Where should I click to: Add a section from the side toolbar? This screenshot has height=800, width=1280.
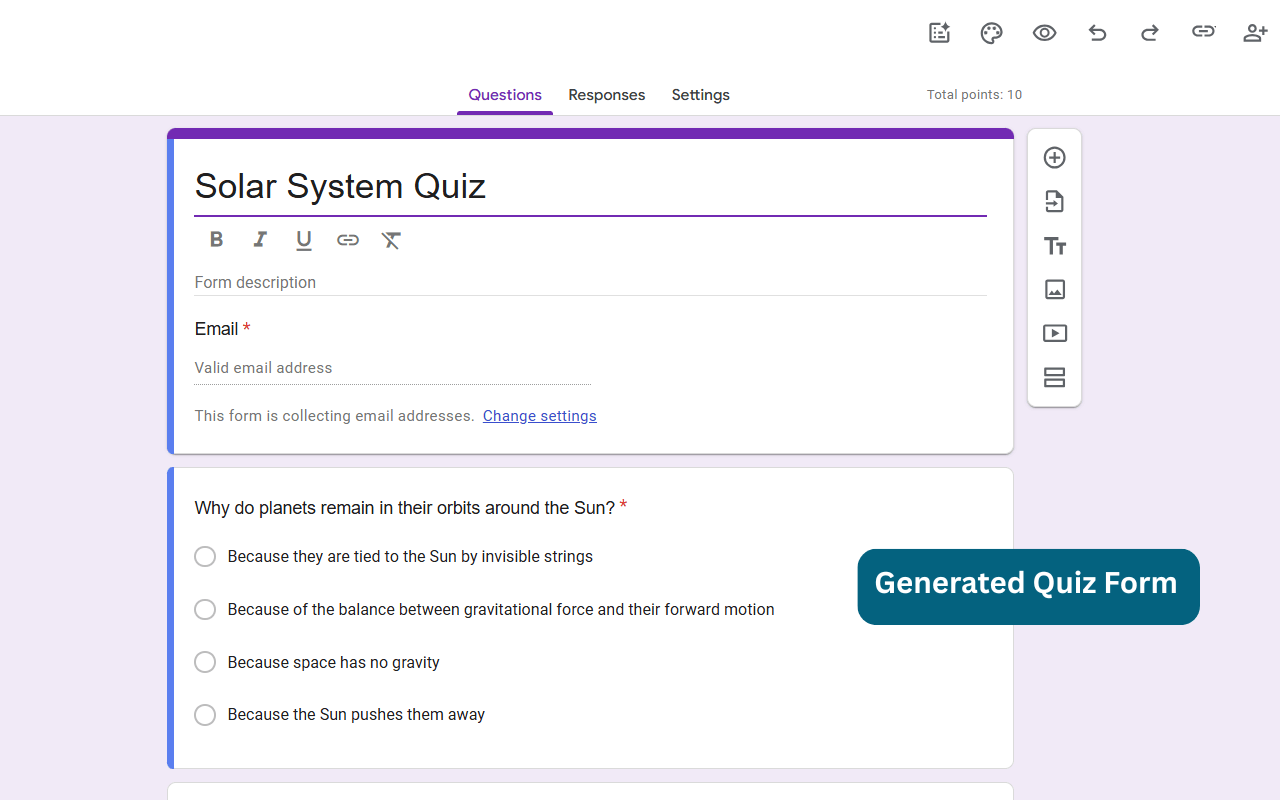[x=1054, y=378]
